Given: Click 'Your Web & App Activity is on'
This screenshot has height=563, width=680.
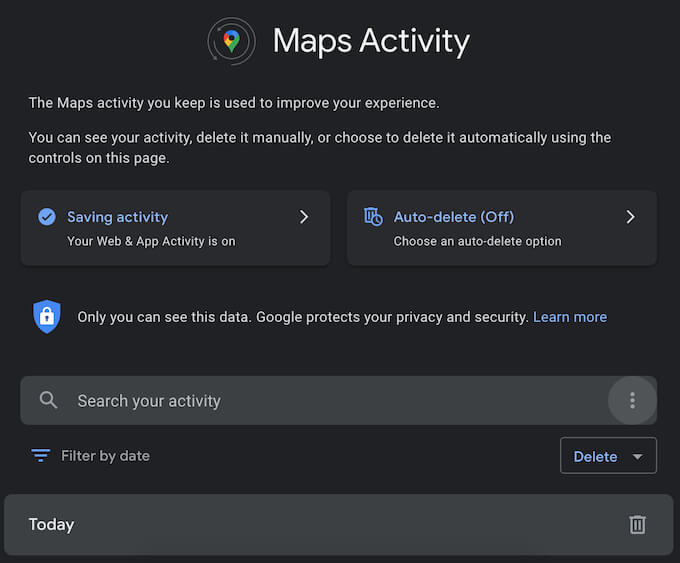Looking at the screenshot, I should 151,241.
